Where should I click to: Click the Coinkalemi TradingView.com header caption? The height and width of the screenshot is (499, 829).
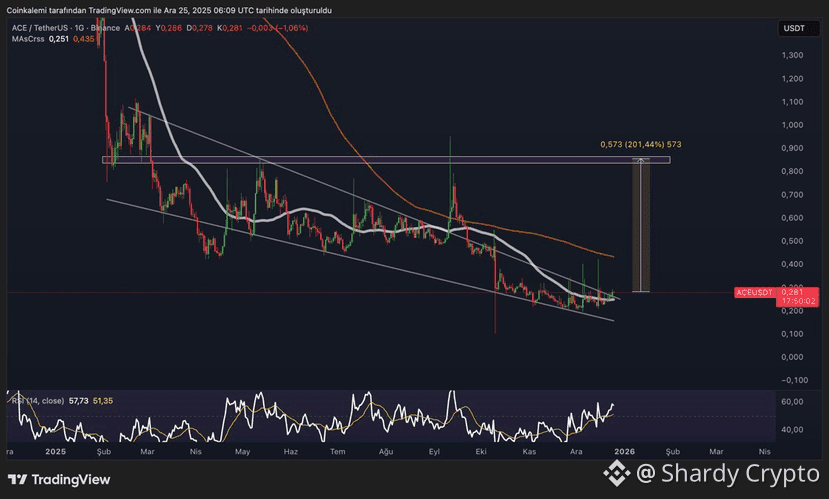169,11
